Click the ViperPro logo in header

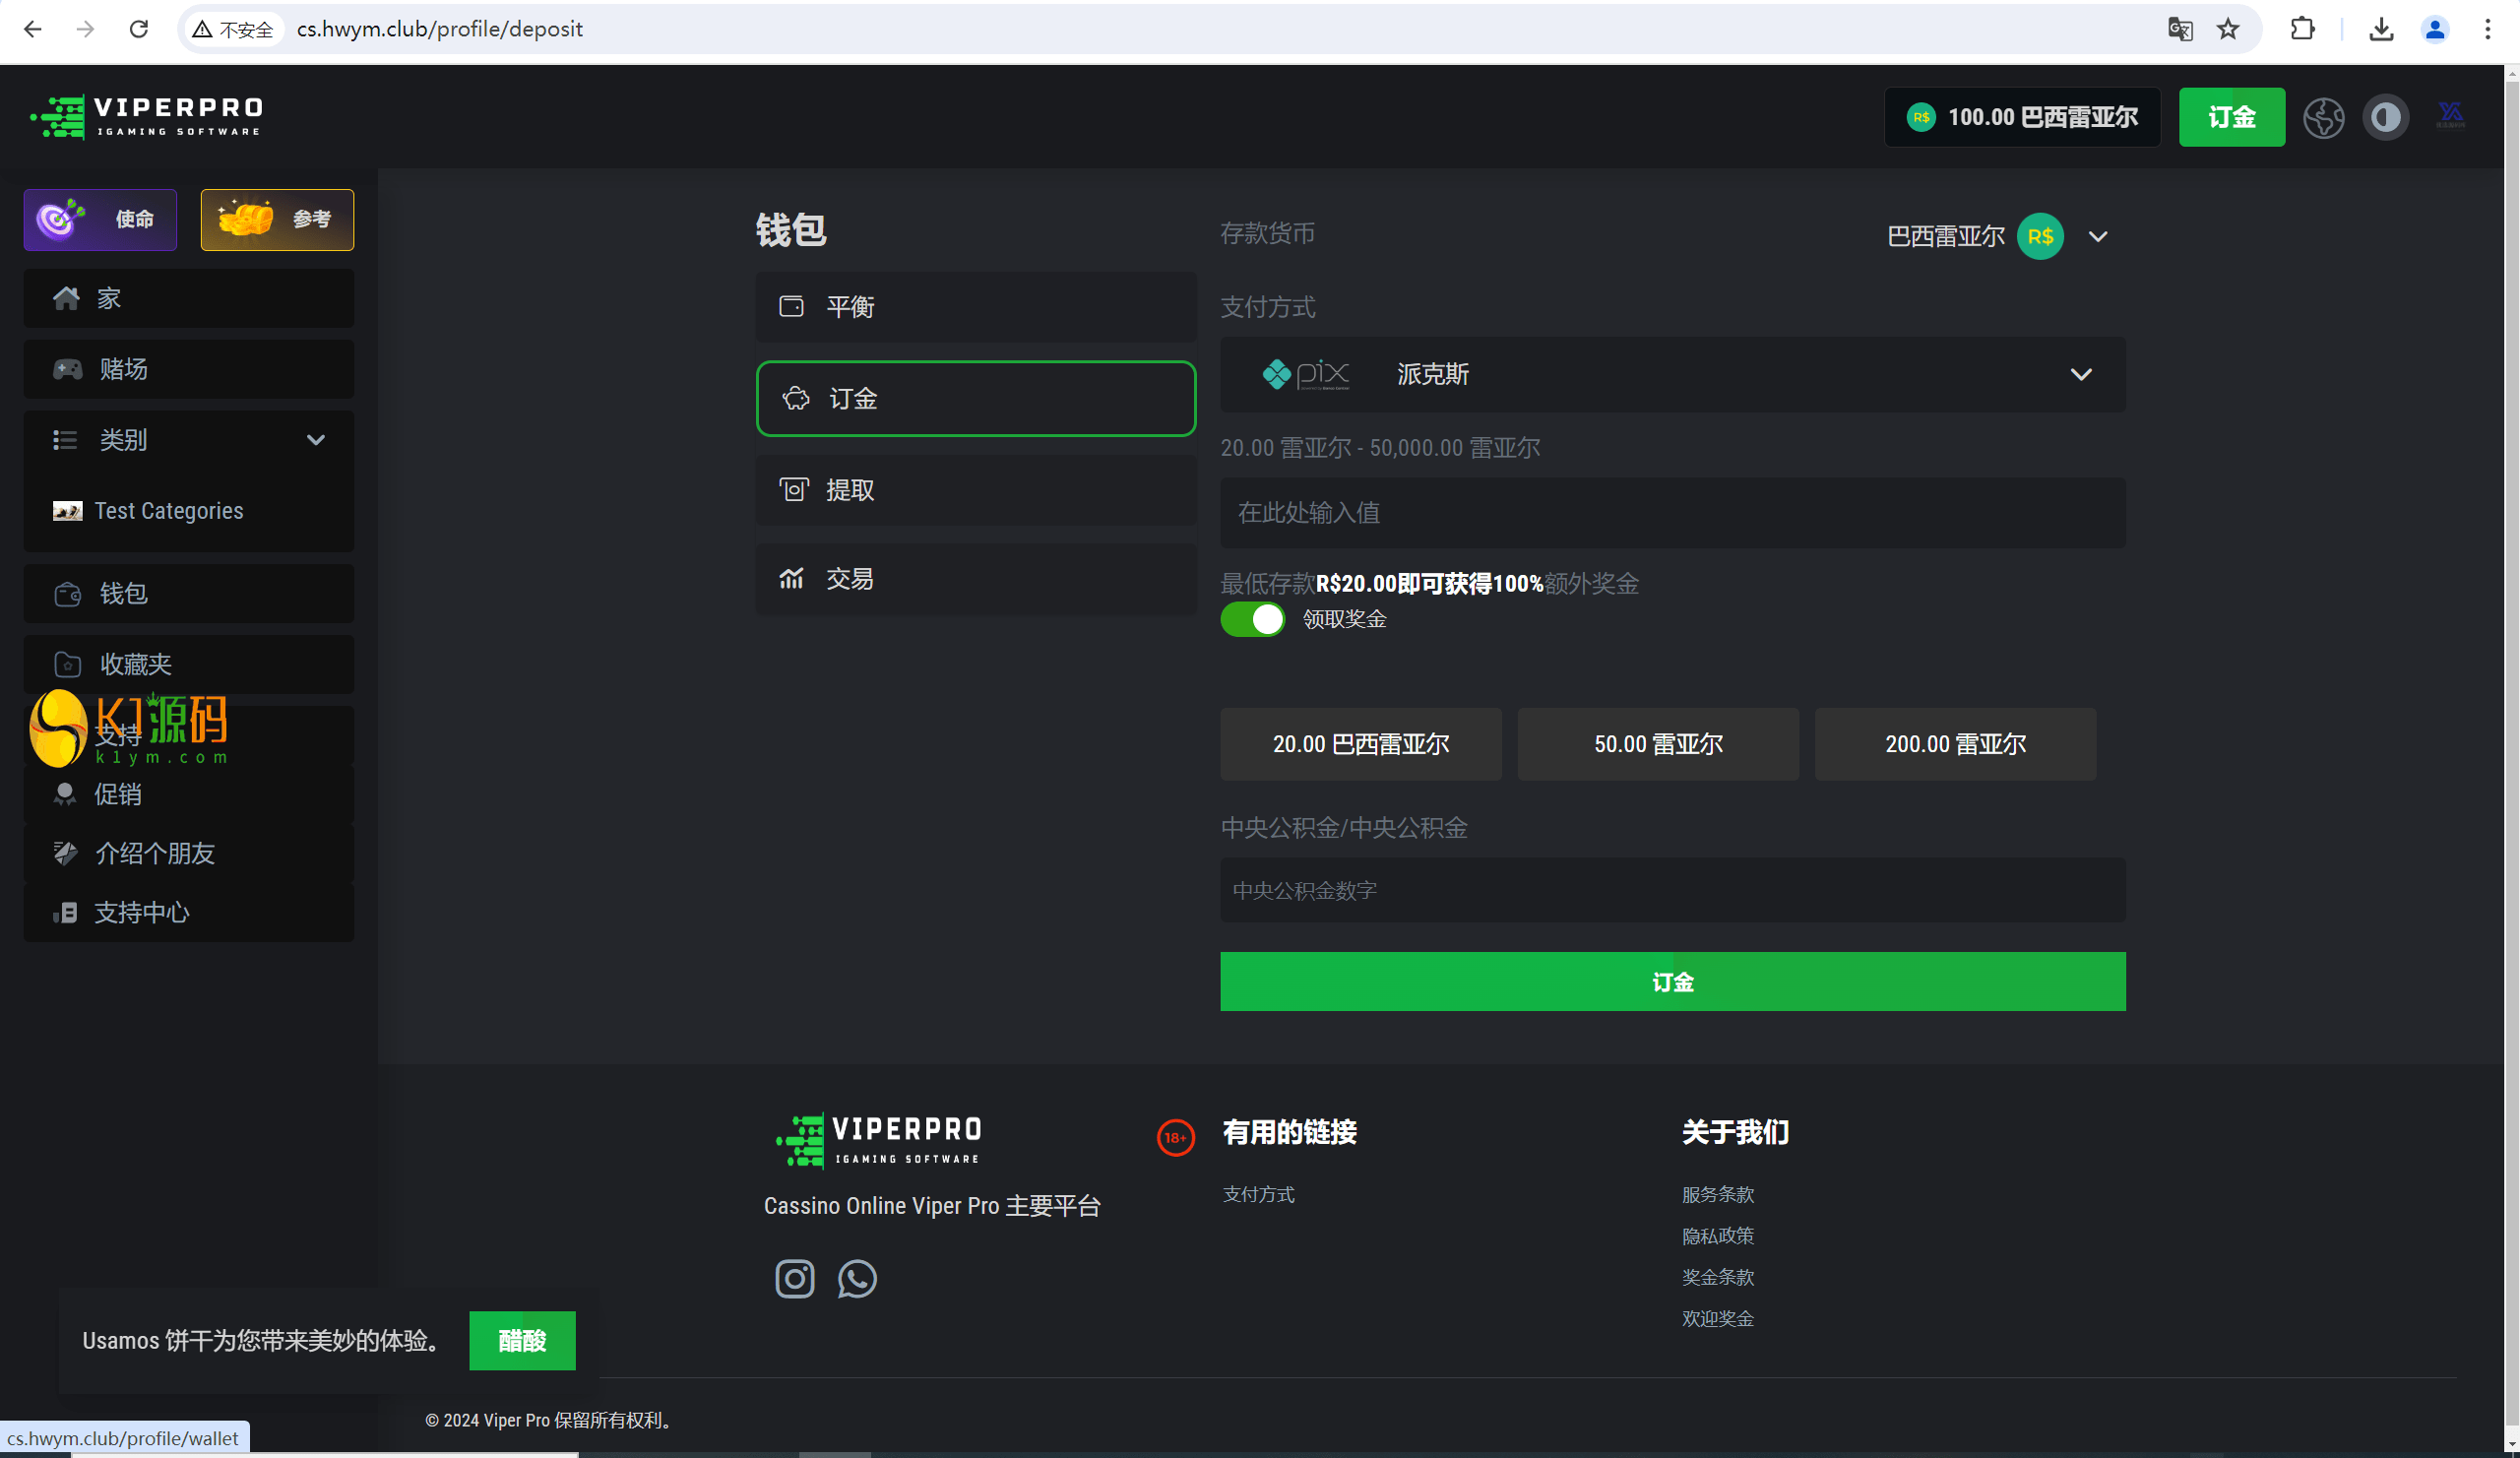147,117
